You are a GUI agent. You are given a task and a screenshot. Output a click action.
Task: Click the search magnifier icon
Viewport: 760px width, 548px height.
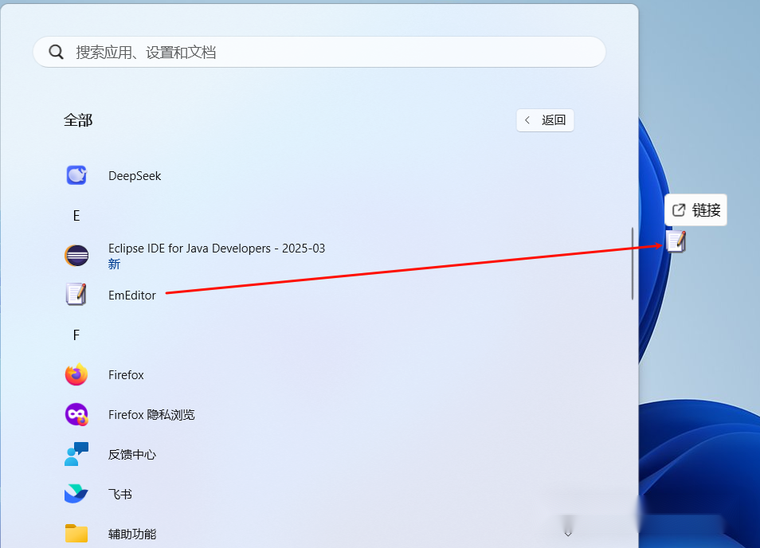click(x=56, y=52)
